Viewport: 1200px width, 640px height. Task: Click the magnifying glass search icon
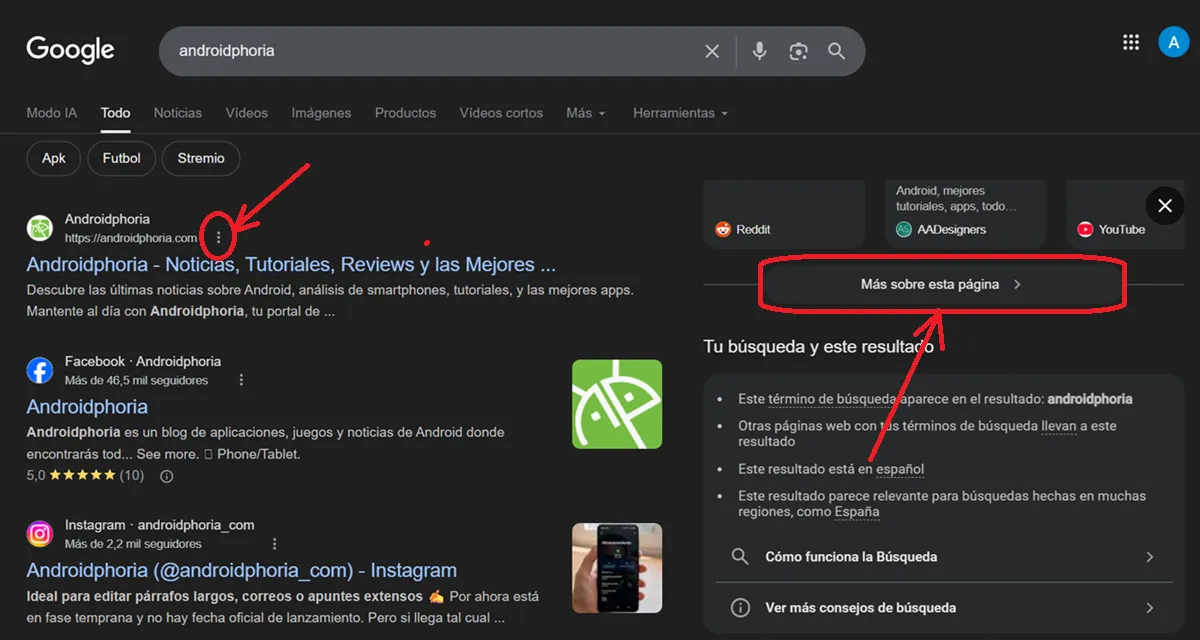(836, 51)
